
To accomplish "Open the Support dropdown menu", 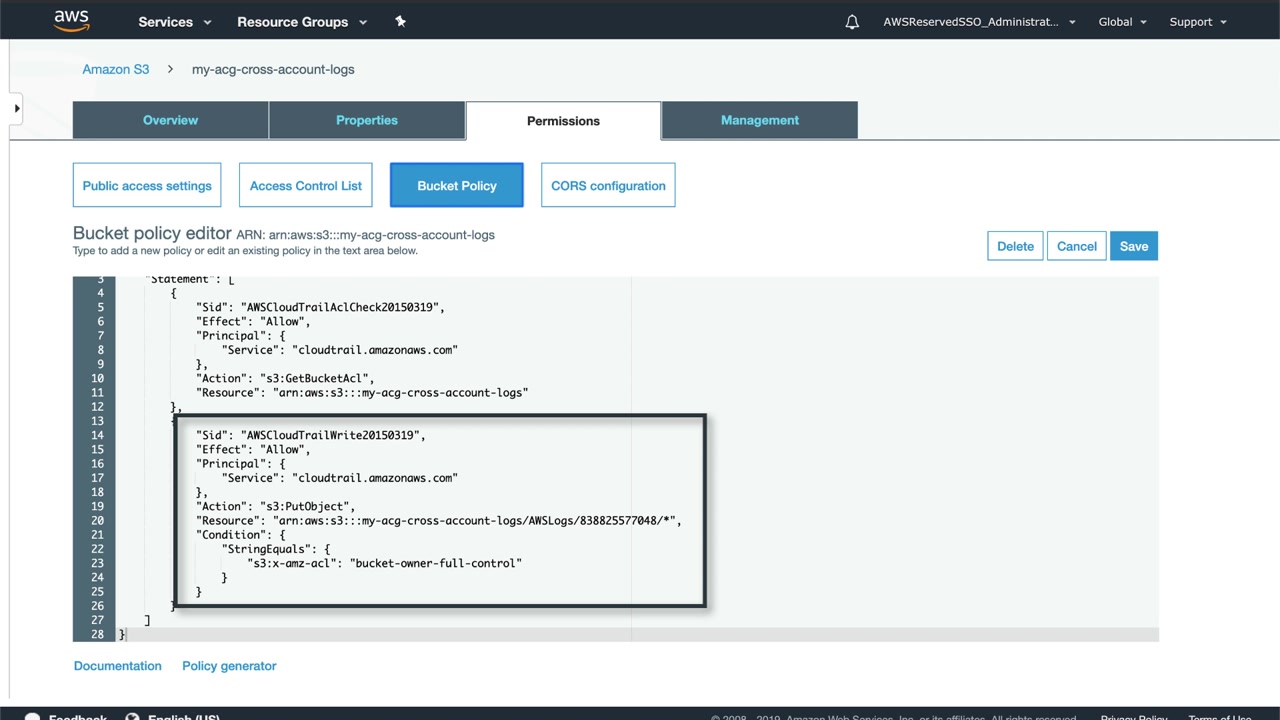I will coord(1198,22).
